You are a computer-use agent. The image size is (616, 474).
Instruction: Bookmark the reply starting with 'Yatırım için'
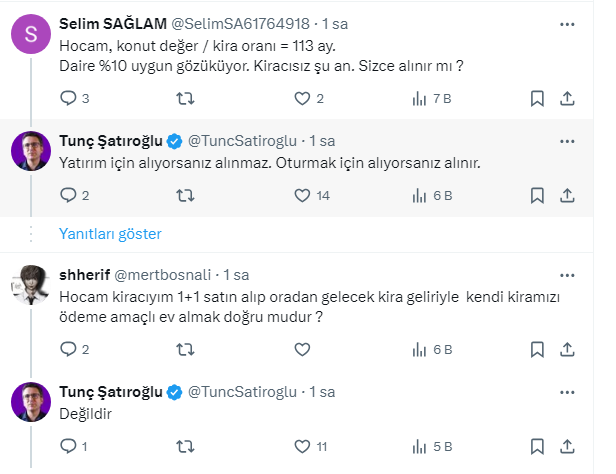[x=537, y=196]
